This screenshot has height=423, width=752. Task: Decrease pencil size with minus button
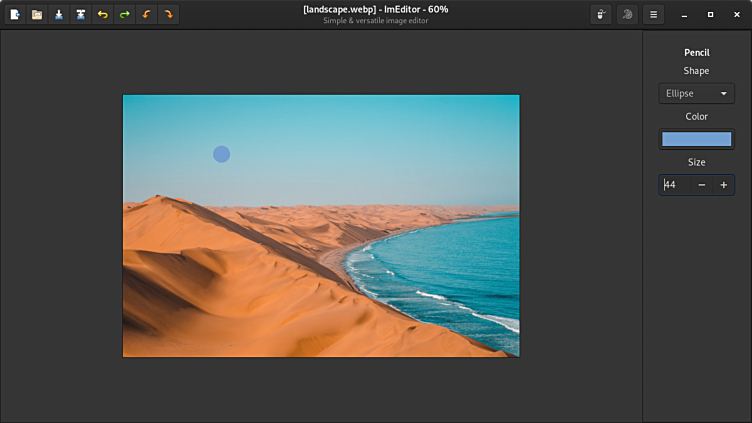click(x=702, y=185)
